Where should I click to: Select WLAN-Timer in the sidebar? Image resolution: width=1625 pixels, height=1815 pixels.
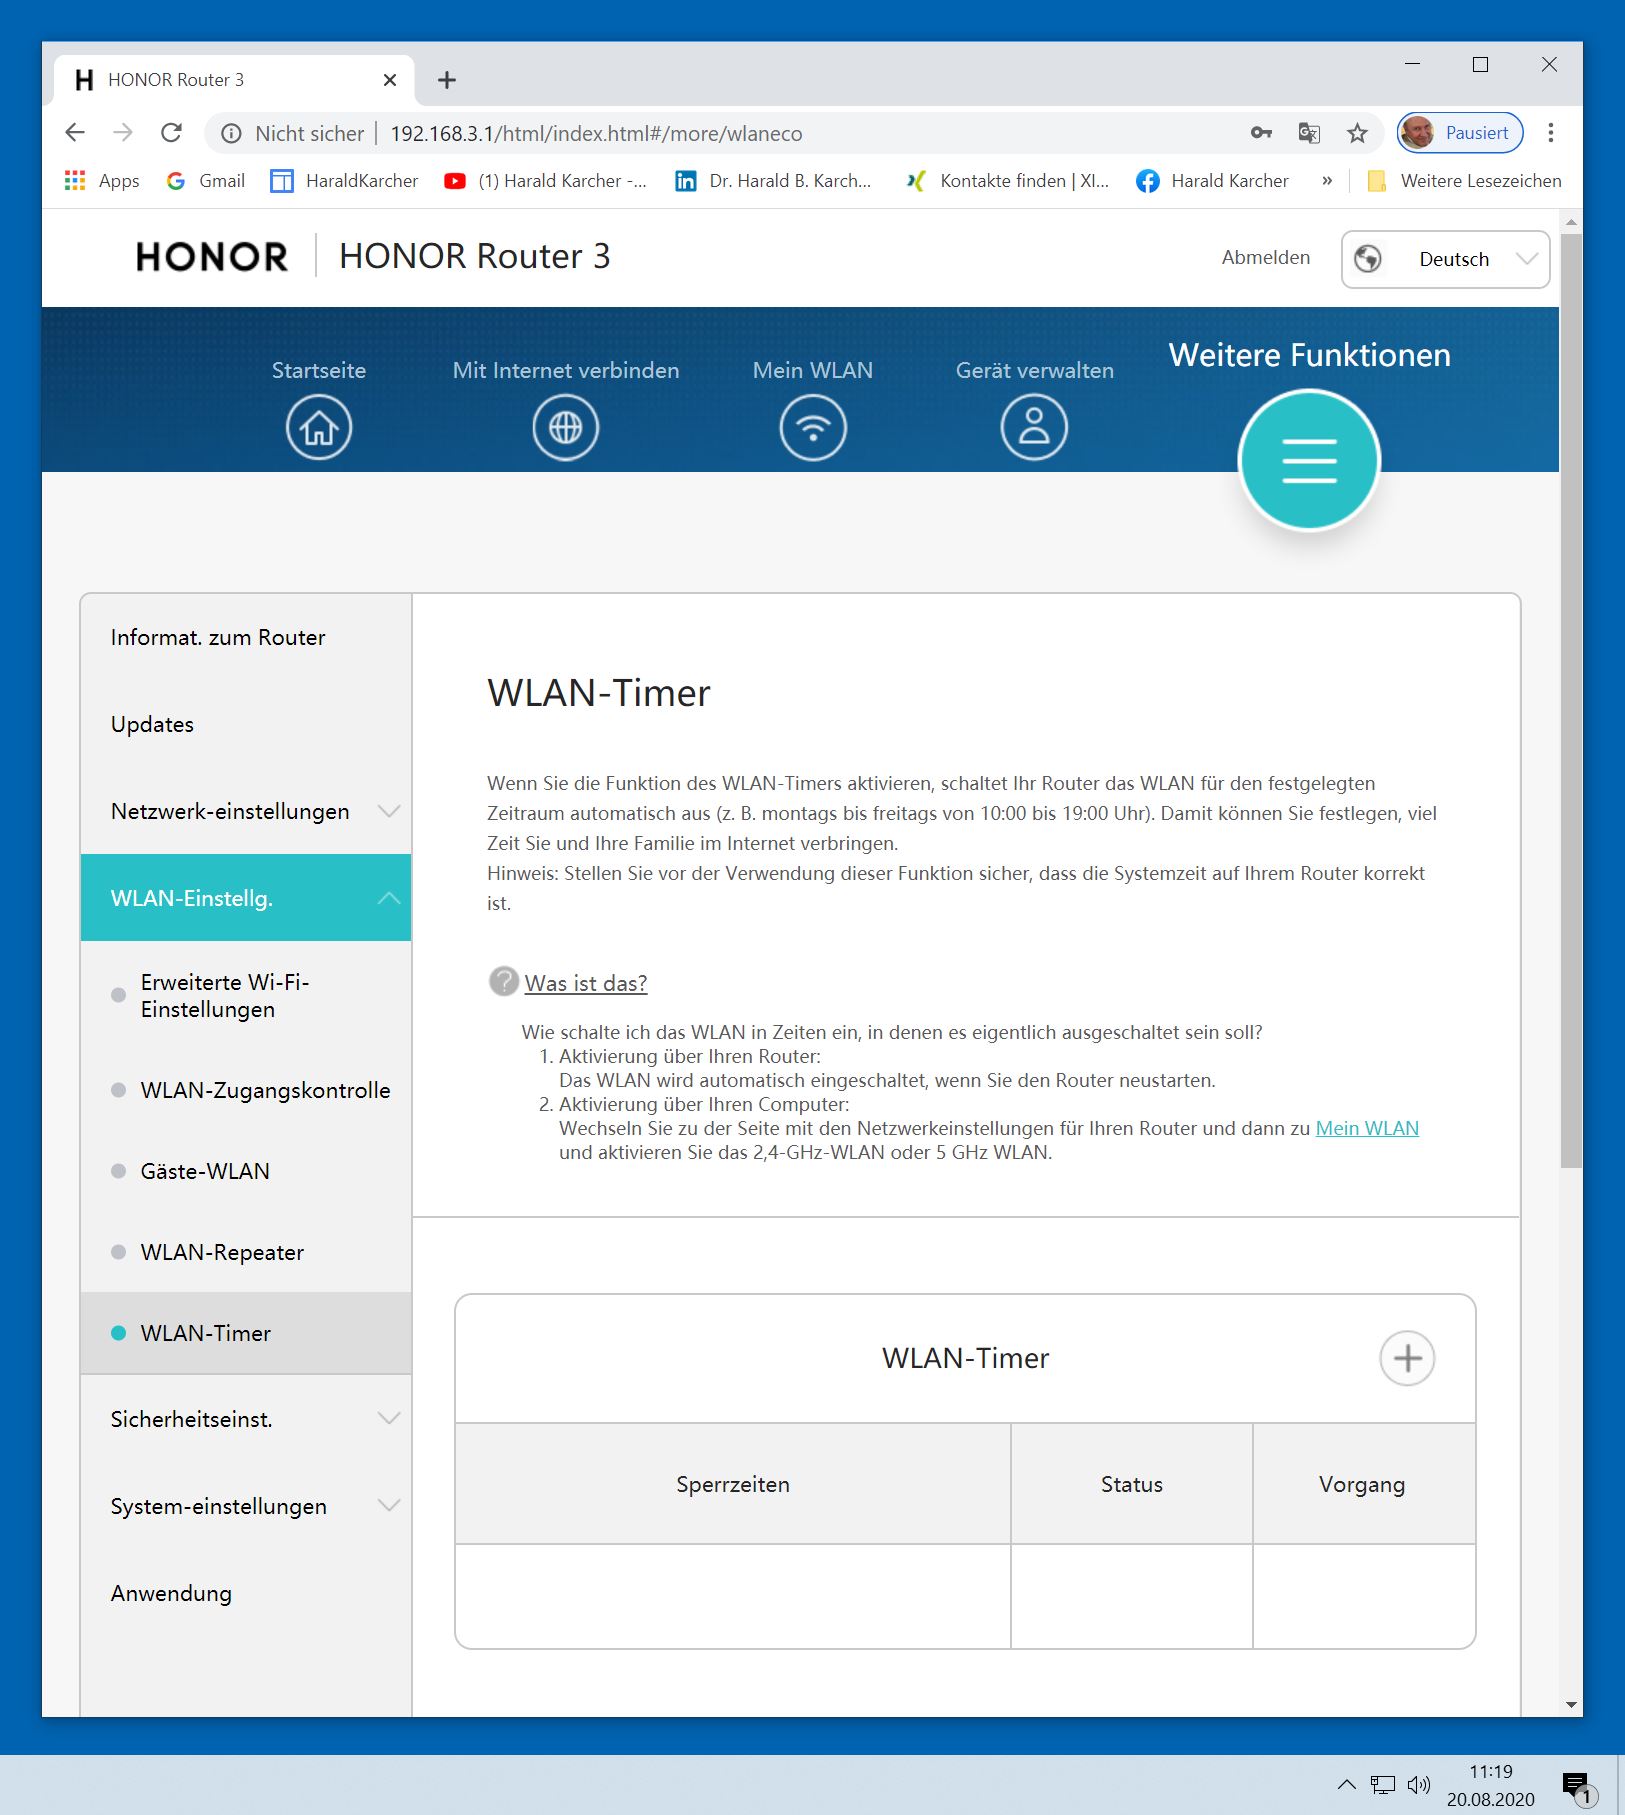tap(246, 1333)
